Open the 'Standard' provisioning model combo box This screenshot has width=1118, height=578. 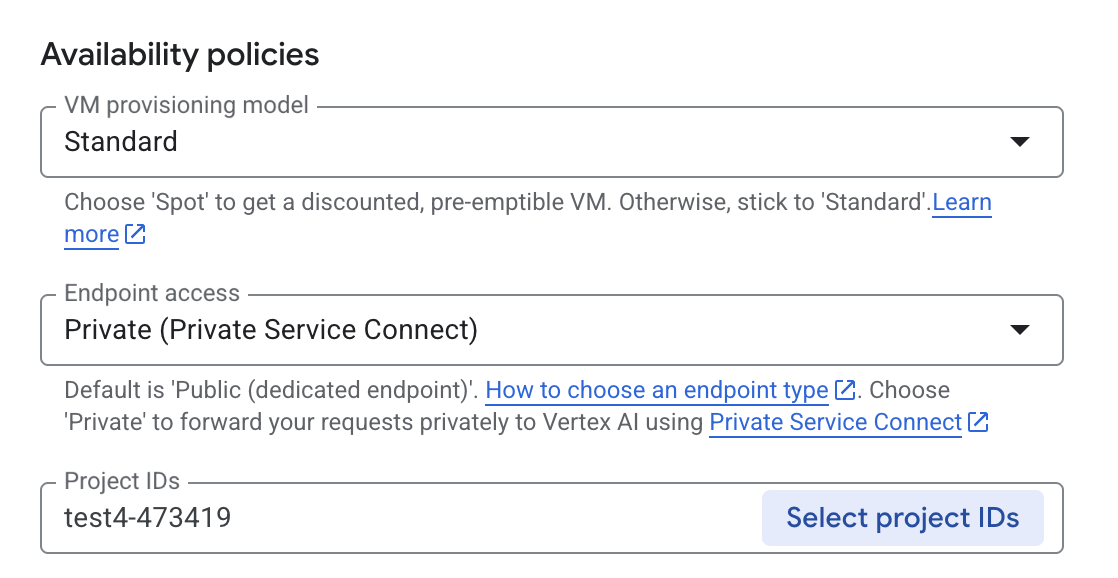[x=500, y=142]
